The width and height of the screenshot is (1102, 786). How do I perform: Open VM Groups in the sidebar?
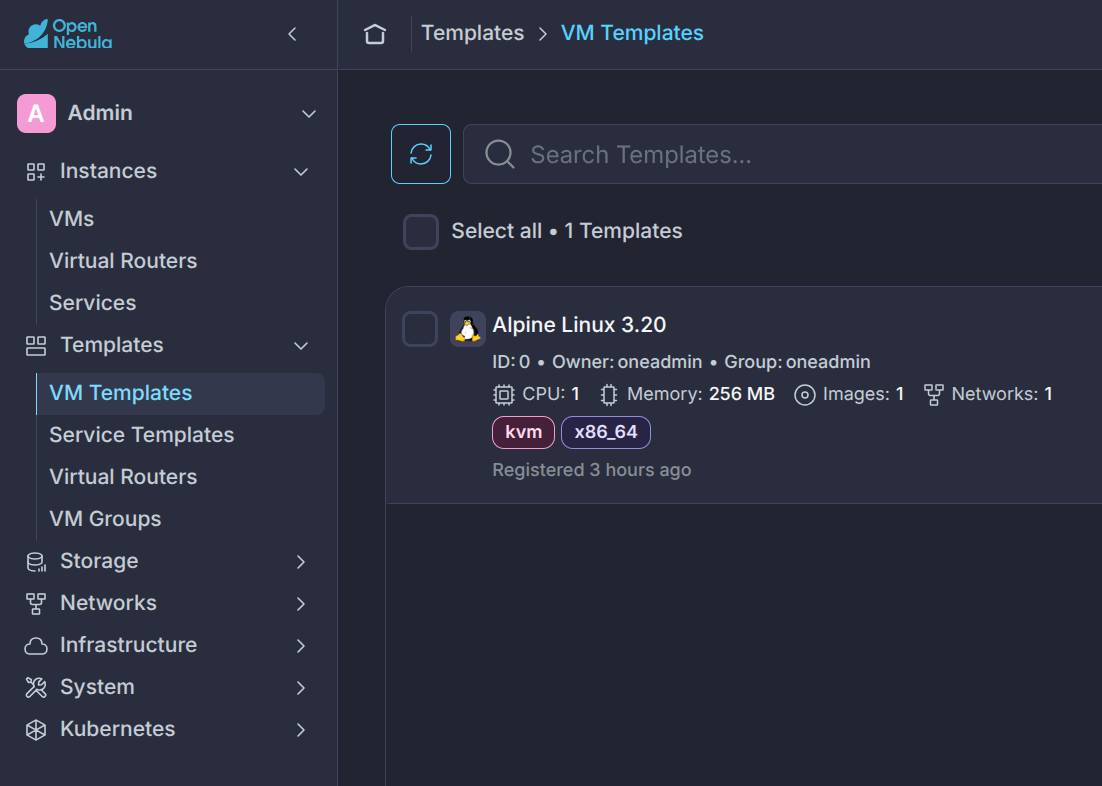pos(105,519)
